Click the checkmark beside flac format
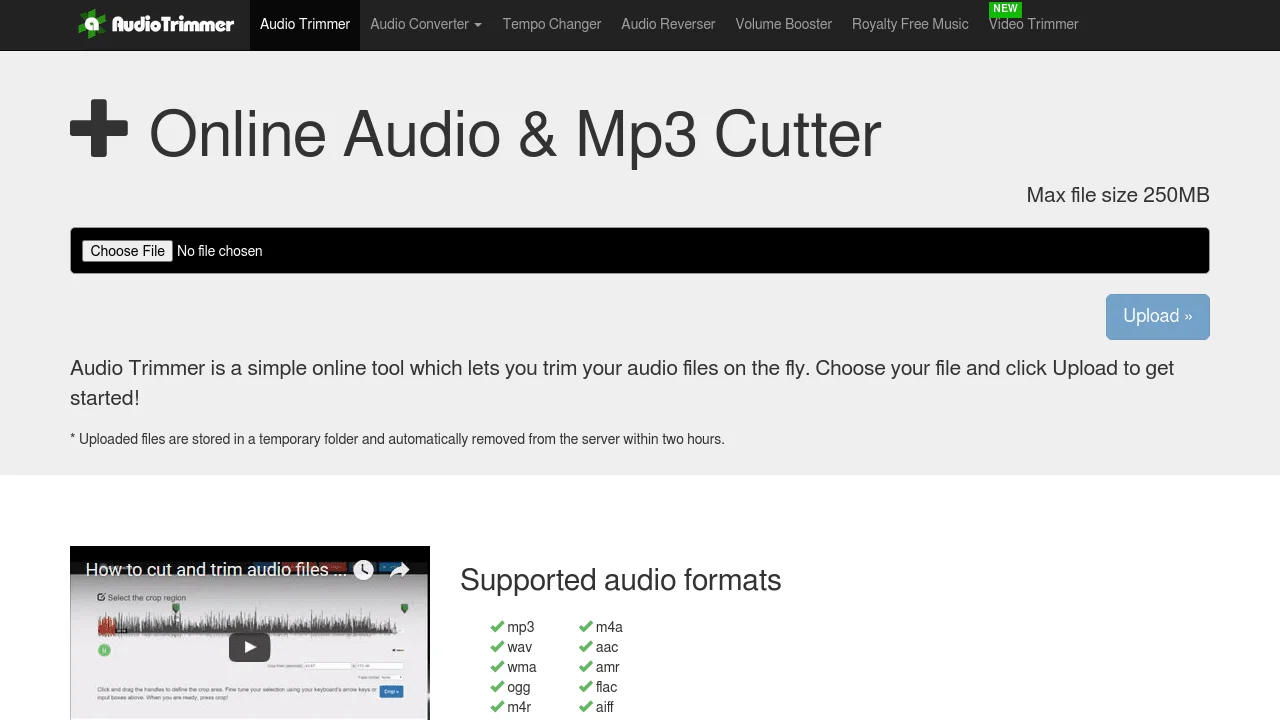The width and height of the screenshot is (1280, 720). click(586, 687)
